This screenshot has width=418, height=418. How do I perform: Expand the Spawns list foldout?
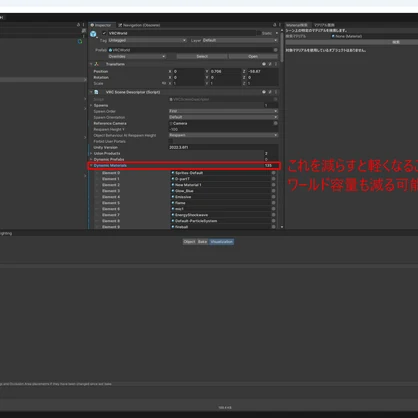click(x=91, y=105)
